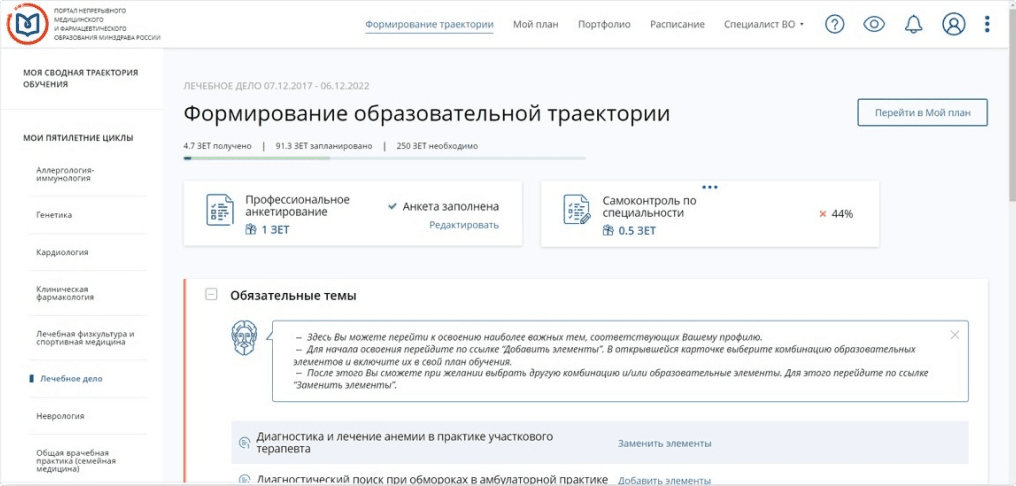Click the Перейти в Мой план button
Viewport: 1016px width, 486px height.
pos(923,113)
